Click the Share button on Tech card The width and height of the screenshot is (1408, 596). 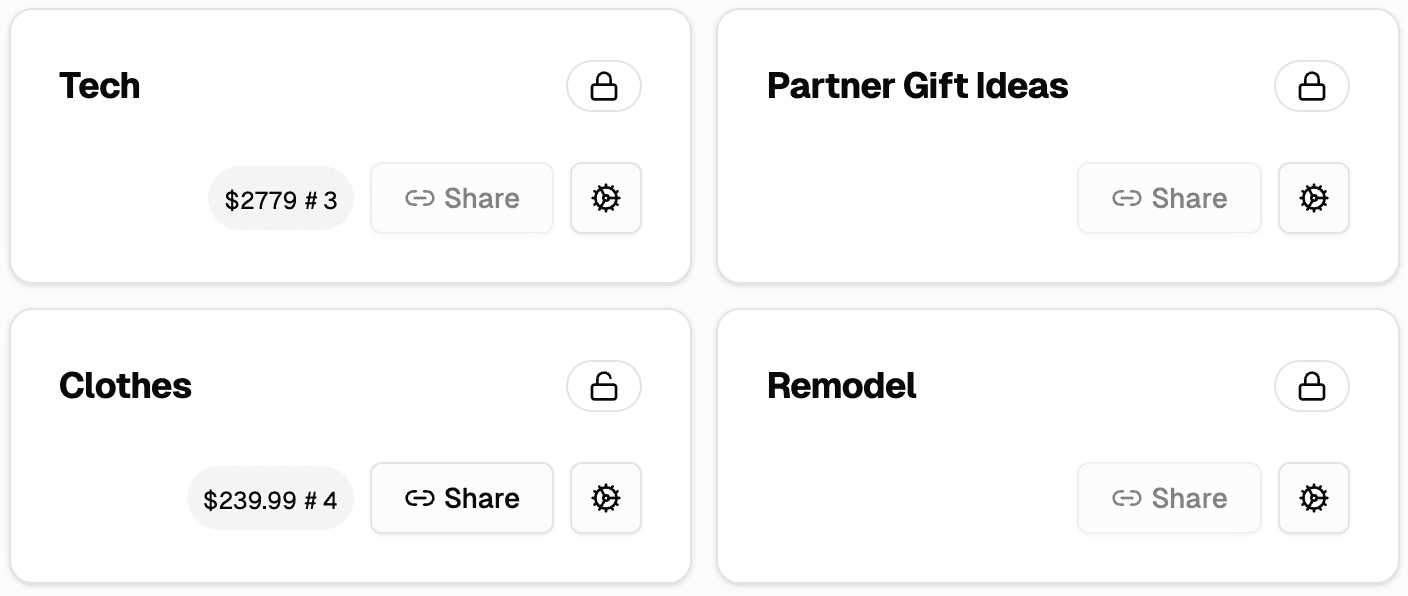click(462, 198)
